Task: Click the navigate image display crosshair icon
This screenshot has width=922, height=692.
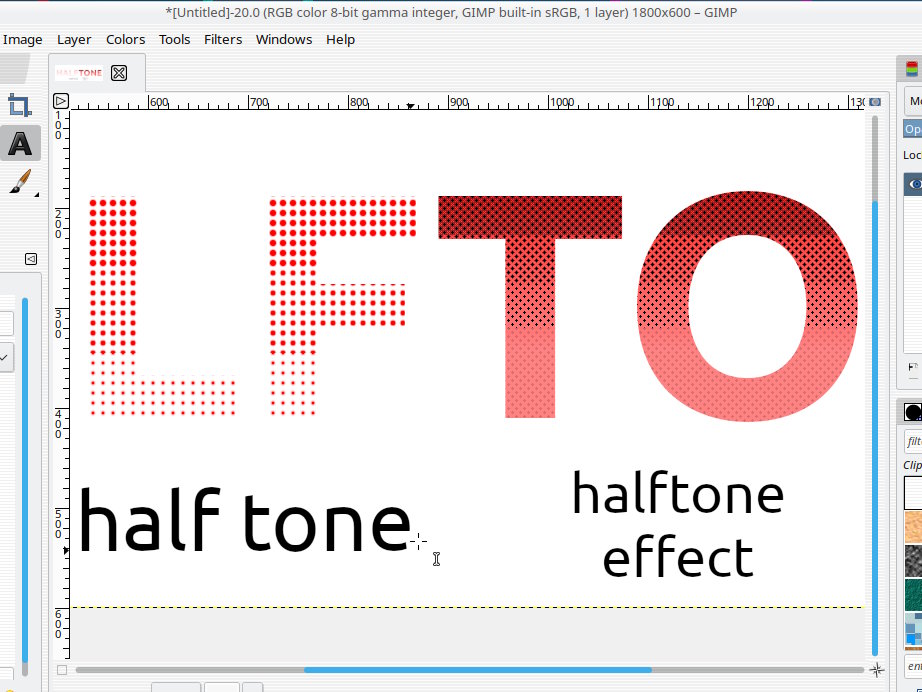Action: click(876, 670)
